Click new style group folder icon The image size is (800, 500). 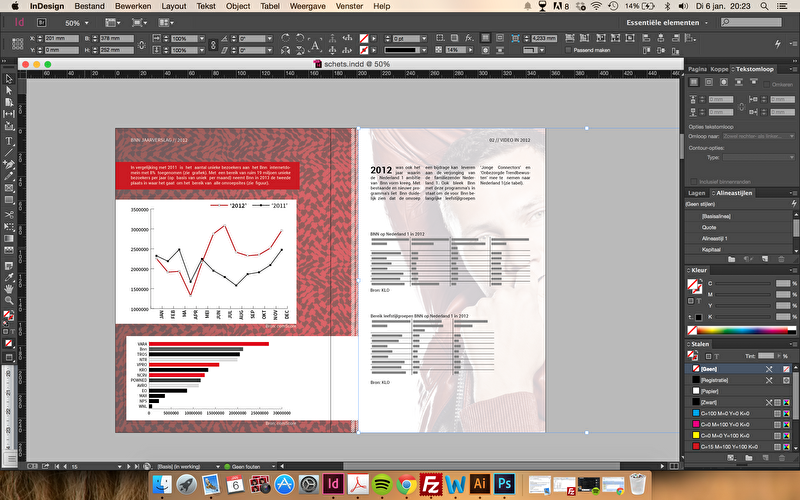(732, 259)
